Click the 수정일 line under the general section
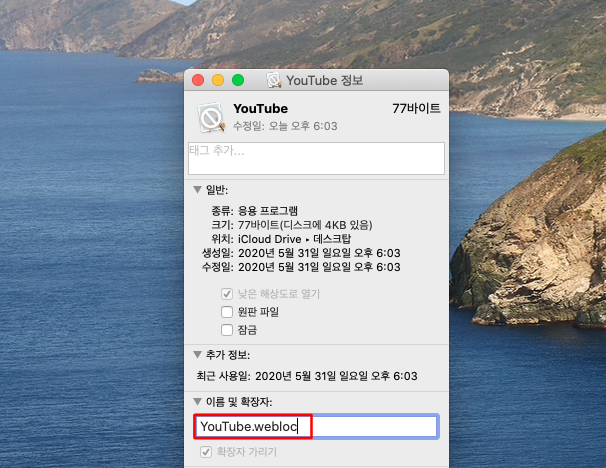Viewport: 606px width, 468px height. click(x=301, y=267)
